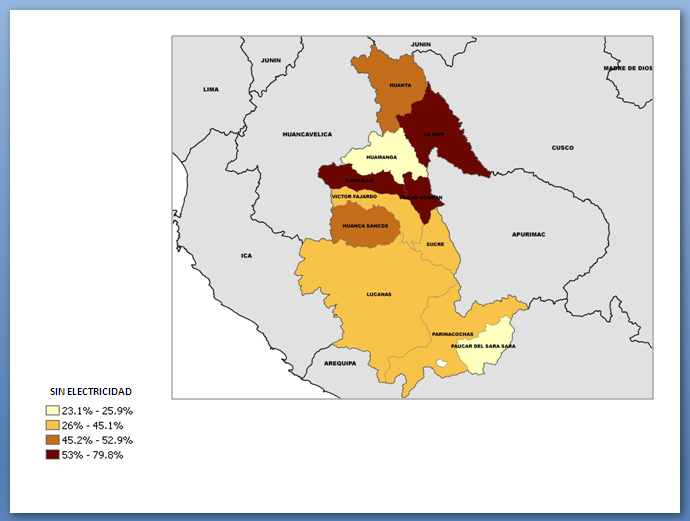Select the Paucar del Sara Sara province

click(x=489, y=346)
